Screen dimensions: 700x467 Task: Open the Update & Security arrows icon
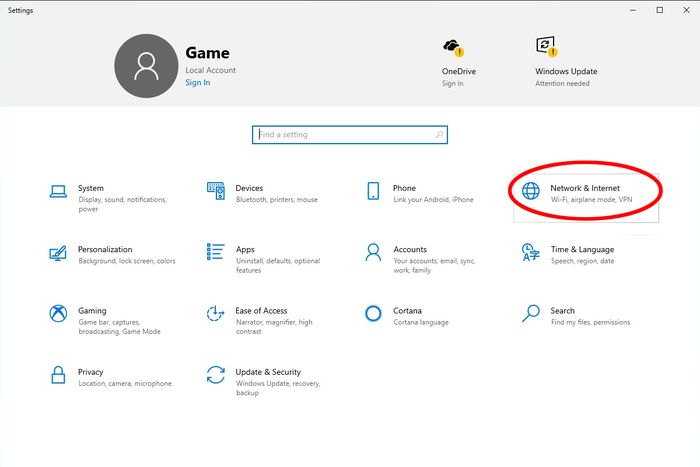[216, 375]
